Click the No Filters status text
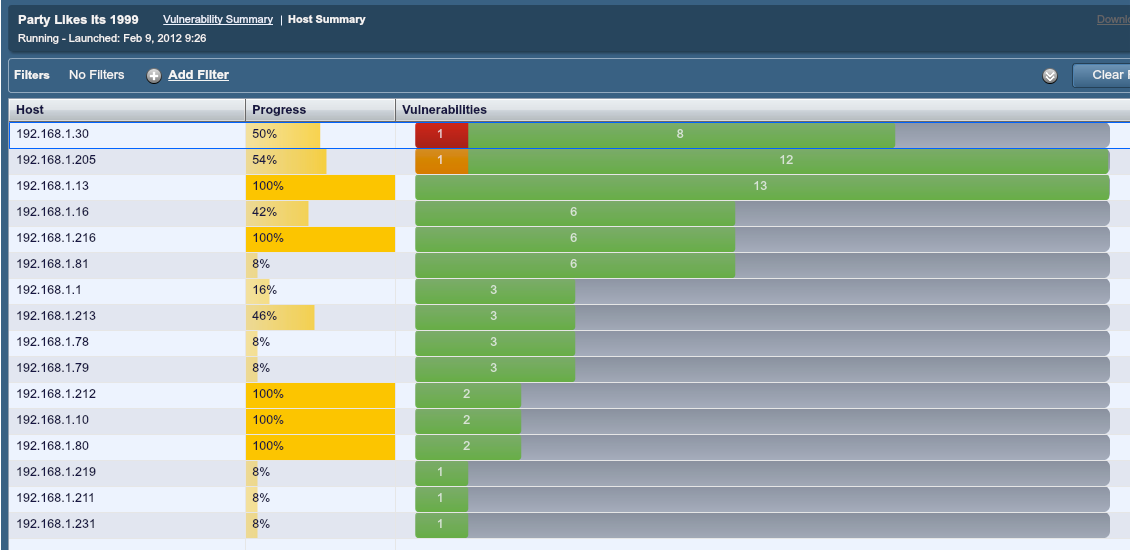1132x551 pixels. click(x=97, y=75)
